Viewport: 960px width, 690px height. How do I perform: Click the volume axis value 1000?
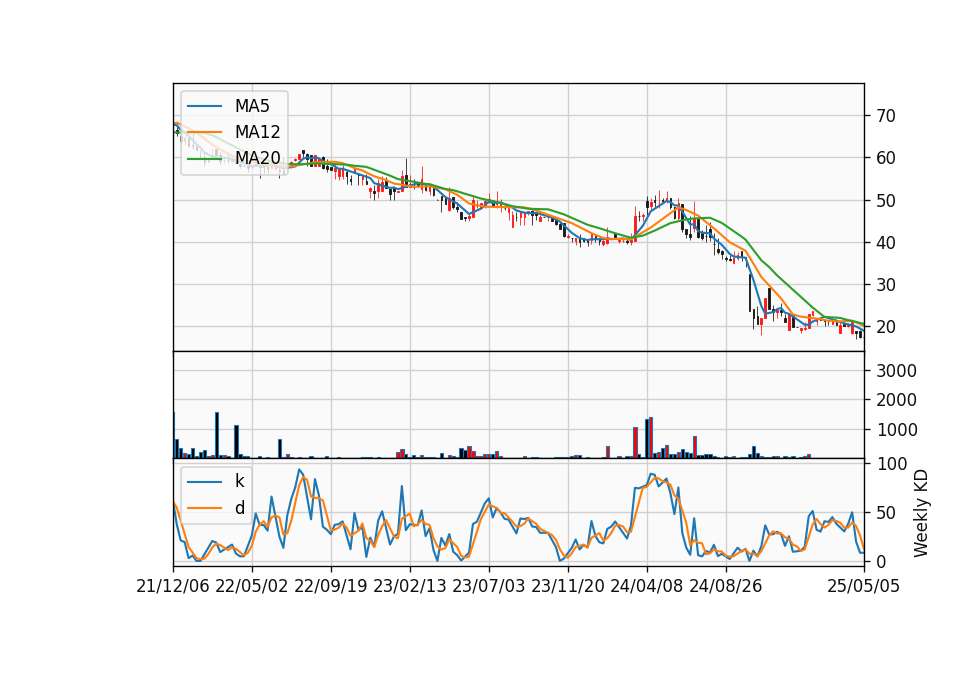pos(897,430)
